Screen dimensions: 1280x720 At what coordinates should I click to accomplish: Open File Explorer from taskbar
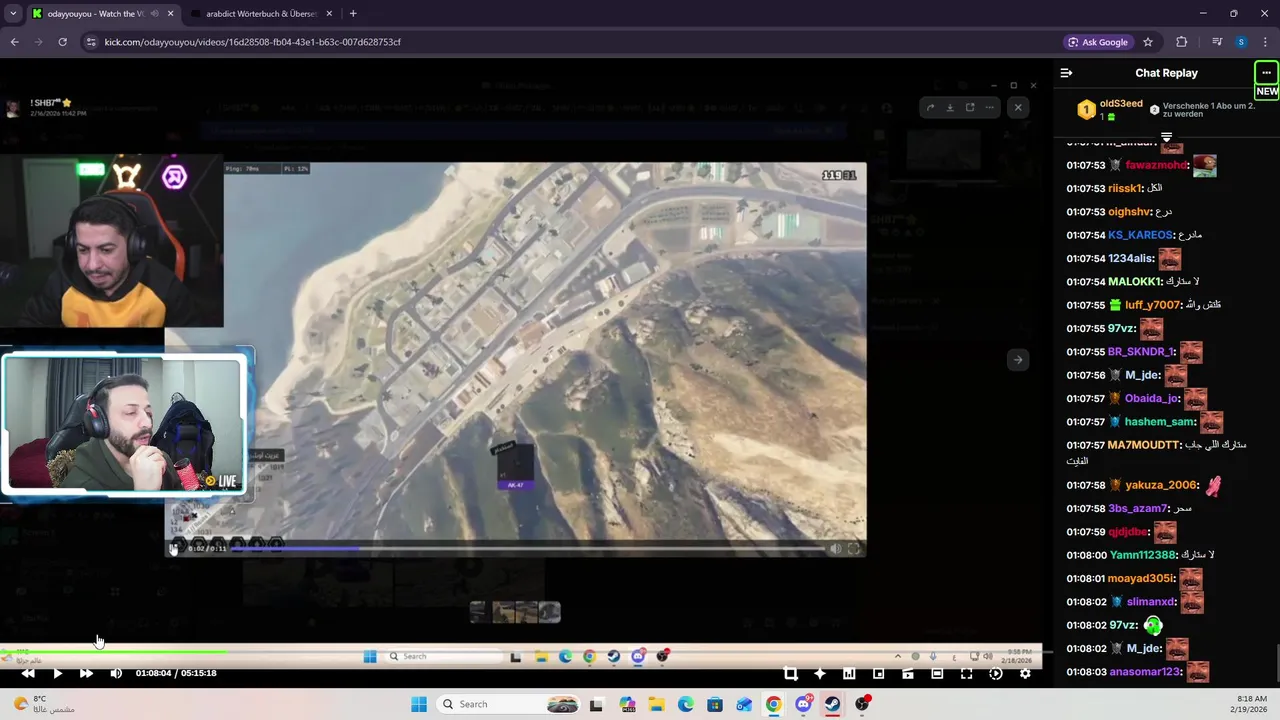[x=657, y=705]
